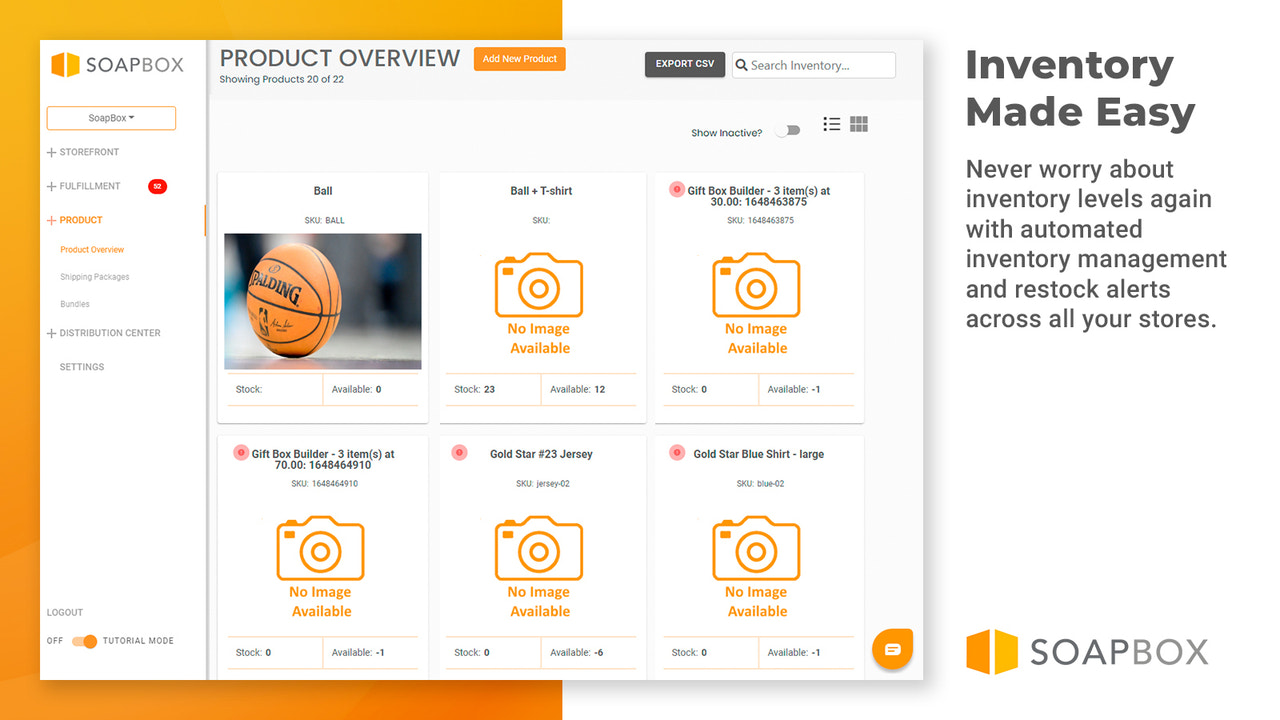Image resolution: width=1280 pixels, height=720 pixels.
Task: Open the SoapBox store selector dropdown
Action: click(110, 118)
